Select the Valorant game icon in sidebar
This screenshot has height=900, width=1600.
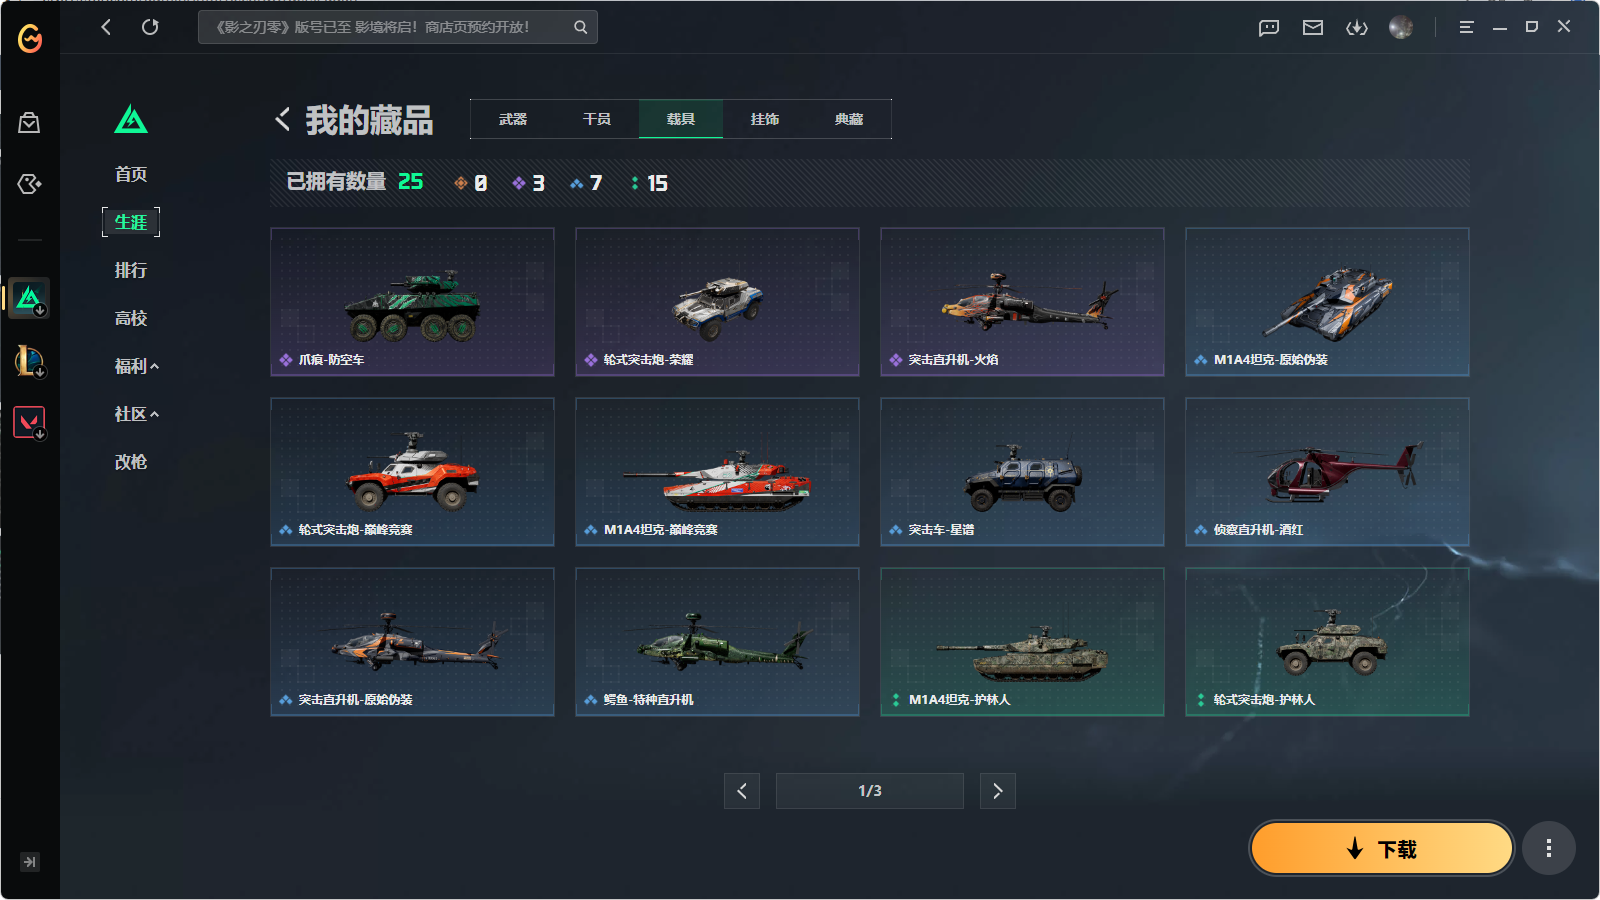[x=29, y=422]
